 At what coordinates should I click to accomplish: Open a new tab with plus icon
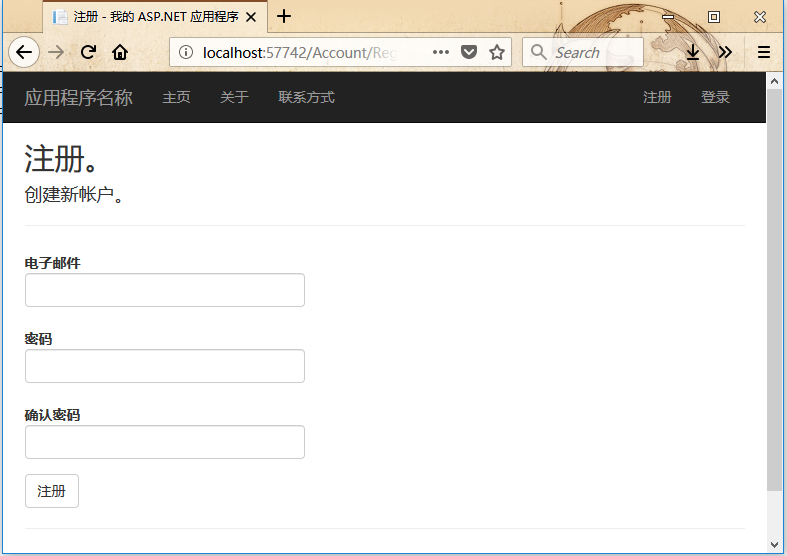[x=285, y=16]
